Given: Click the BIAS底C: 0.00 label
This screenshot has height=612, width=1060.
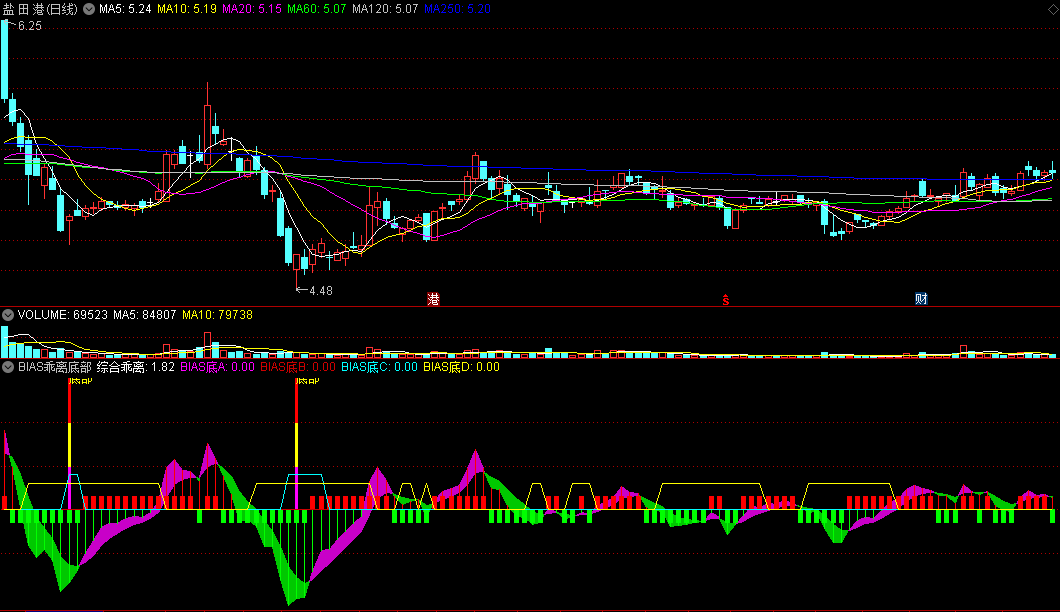Looking at the screenshot, I should point(379,367).
